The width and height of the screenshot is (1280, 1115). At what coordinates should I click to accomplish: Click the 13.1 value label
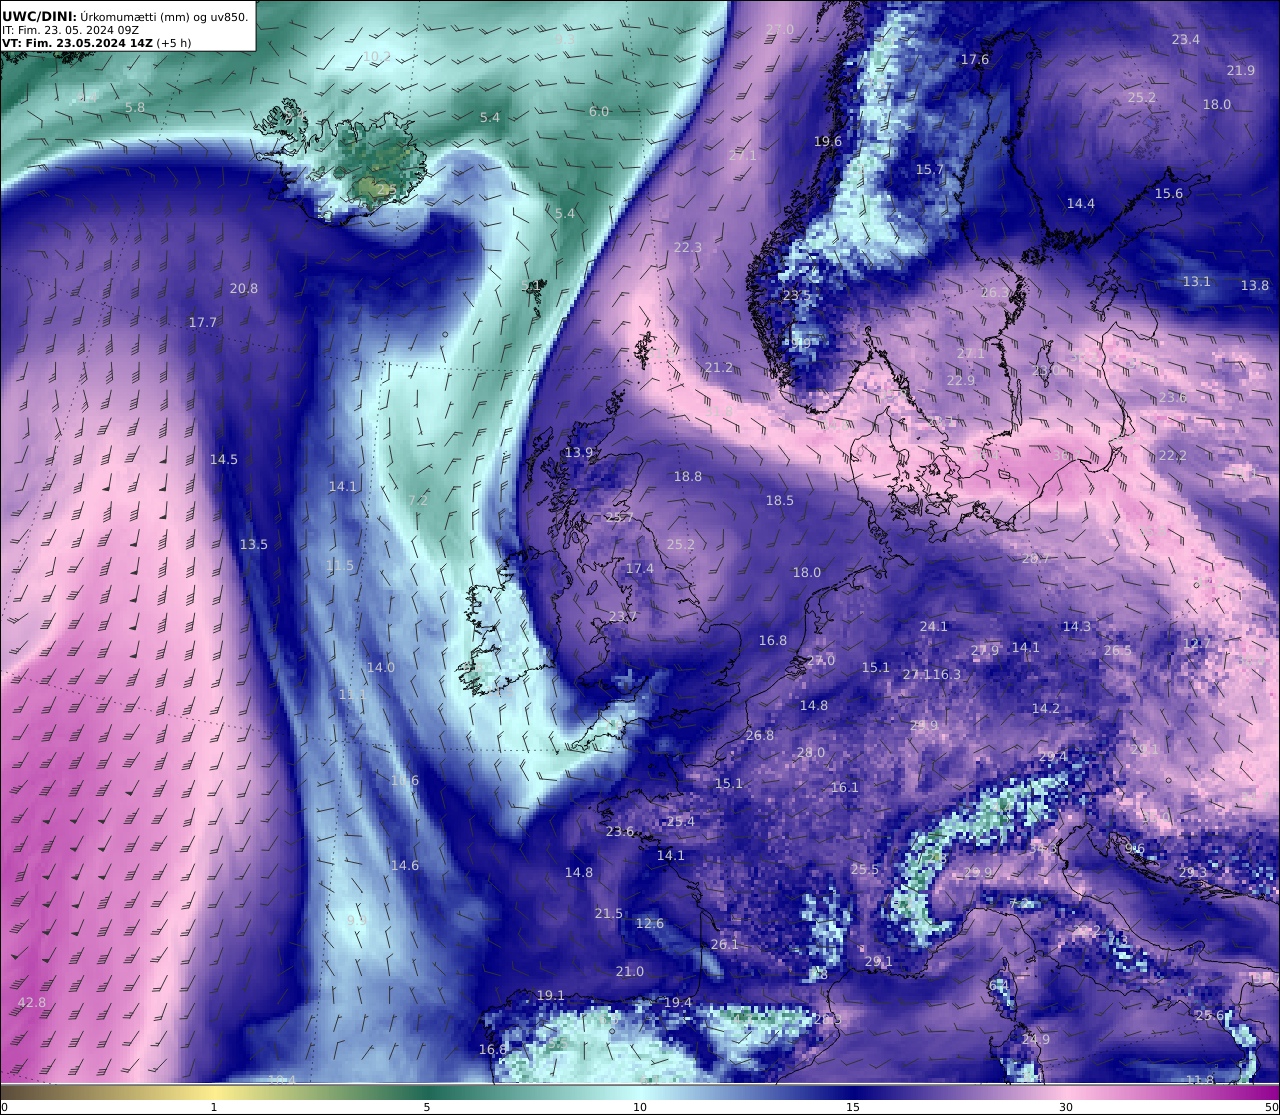pos(1197,281)
